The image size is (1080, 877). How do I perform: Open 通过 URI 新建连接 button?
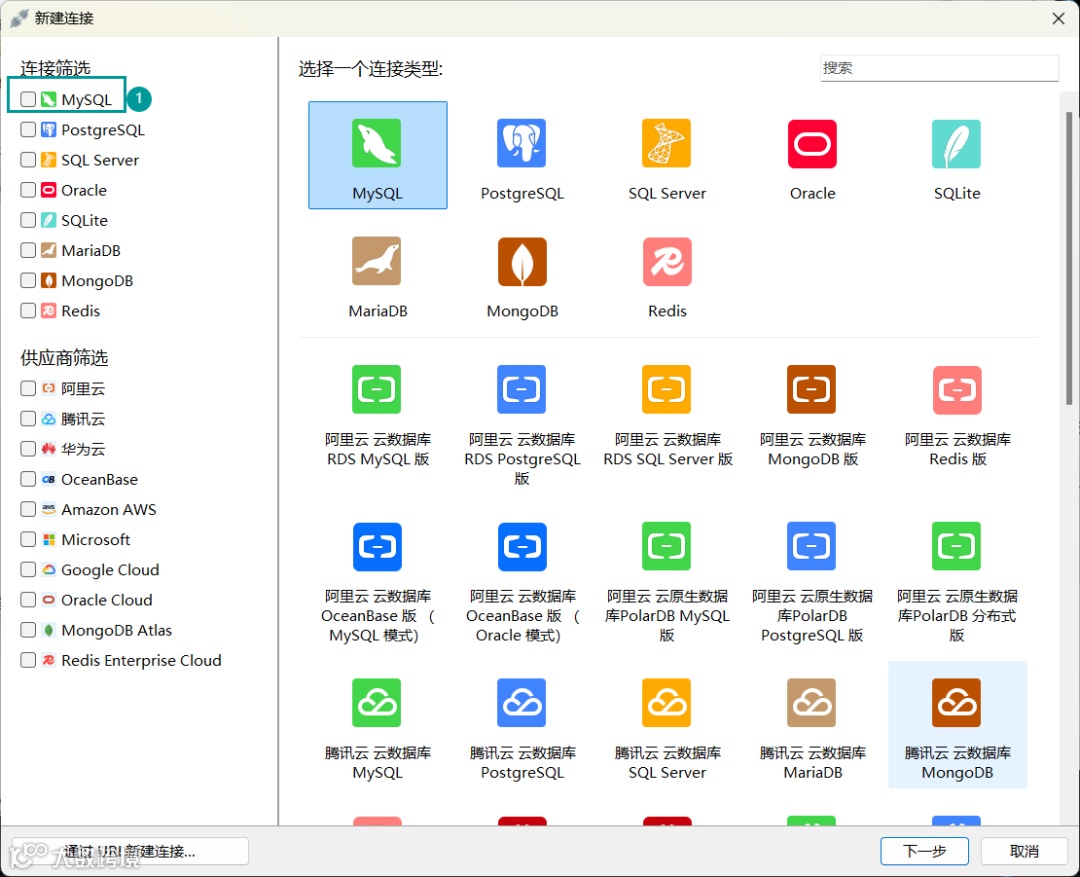pyautogui.click(x=130, y=852)
